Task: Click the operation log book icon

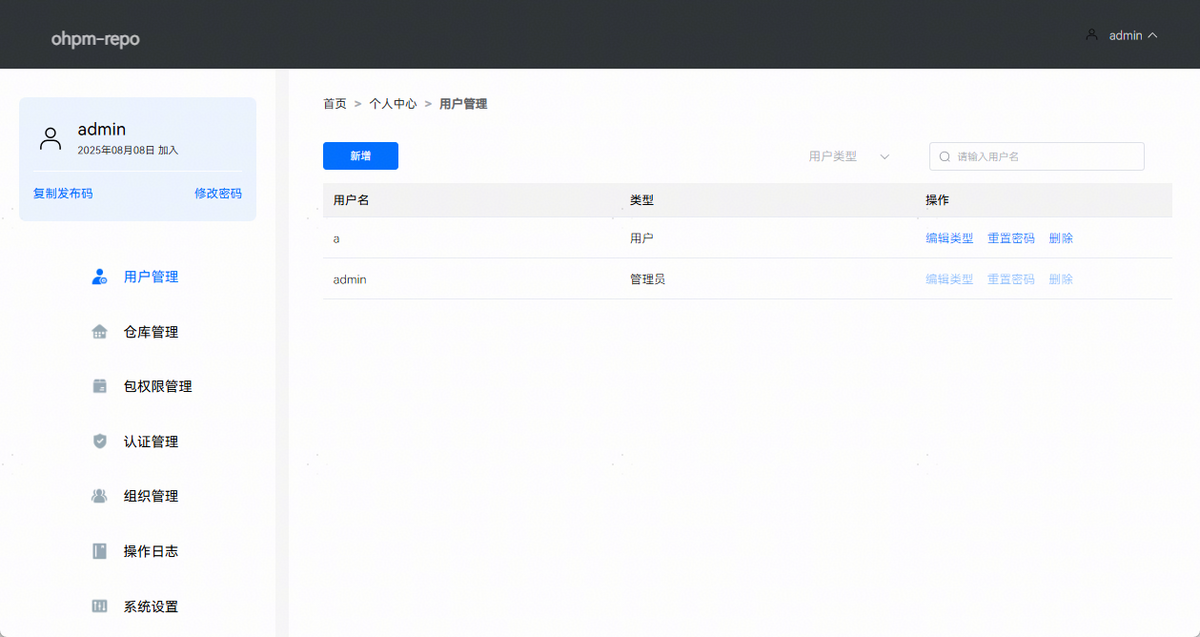Action: point(99,551)
